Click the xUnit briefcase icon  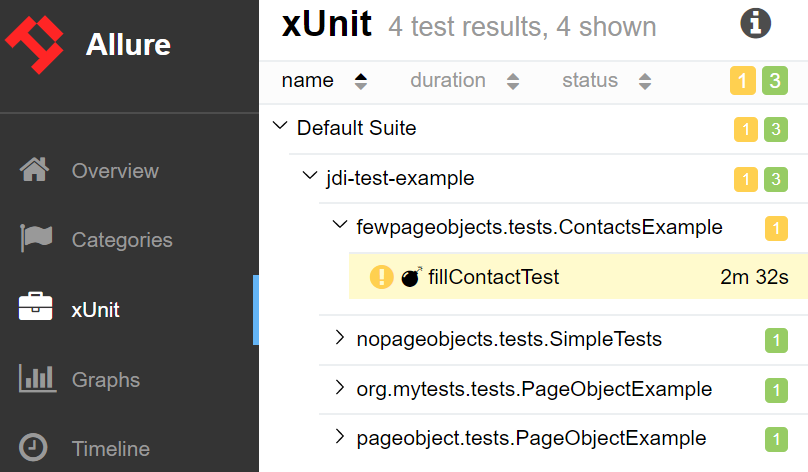[x=35, y=309]
